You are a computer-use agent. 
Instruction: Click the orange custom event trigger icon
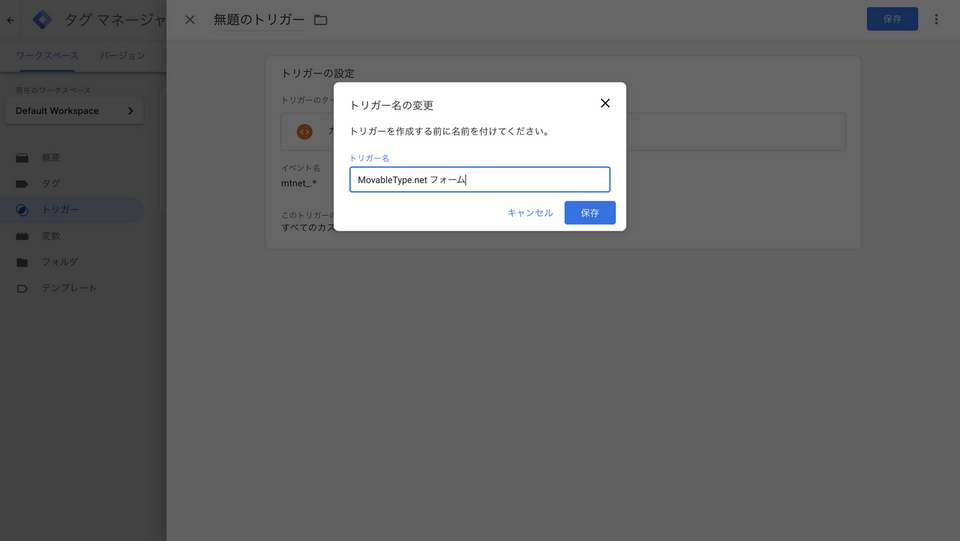click(x=305, y=131)
